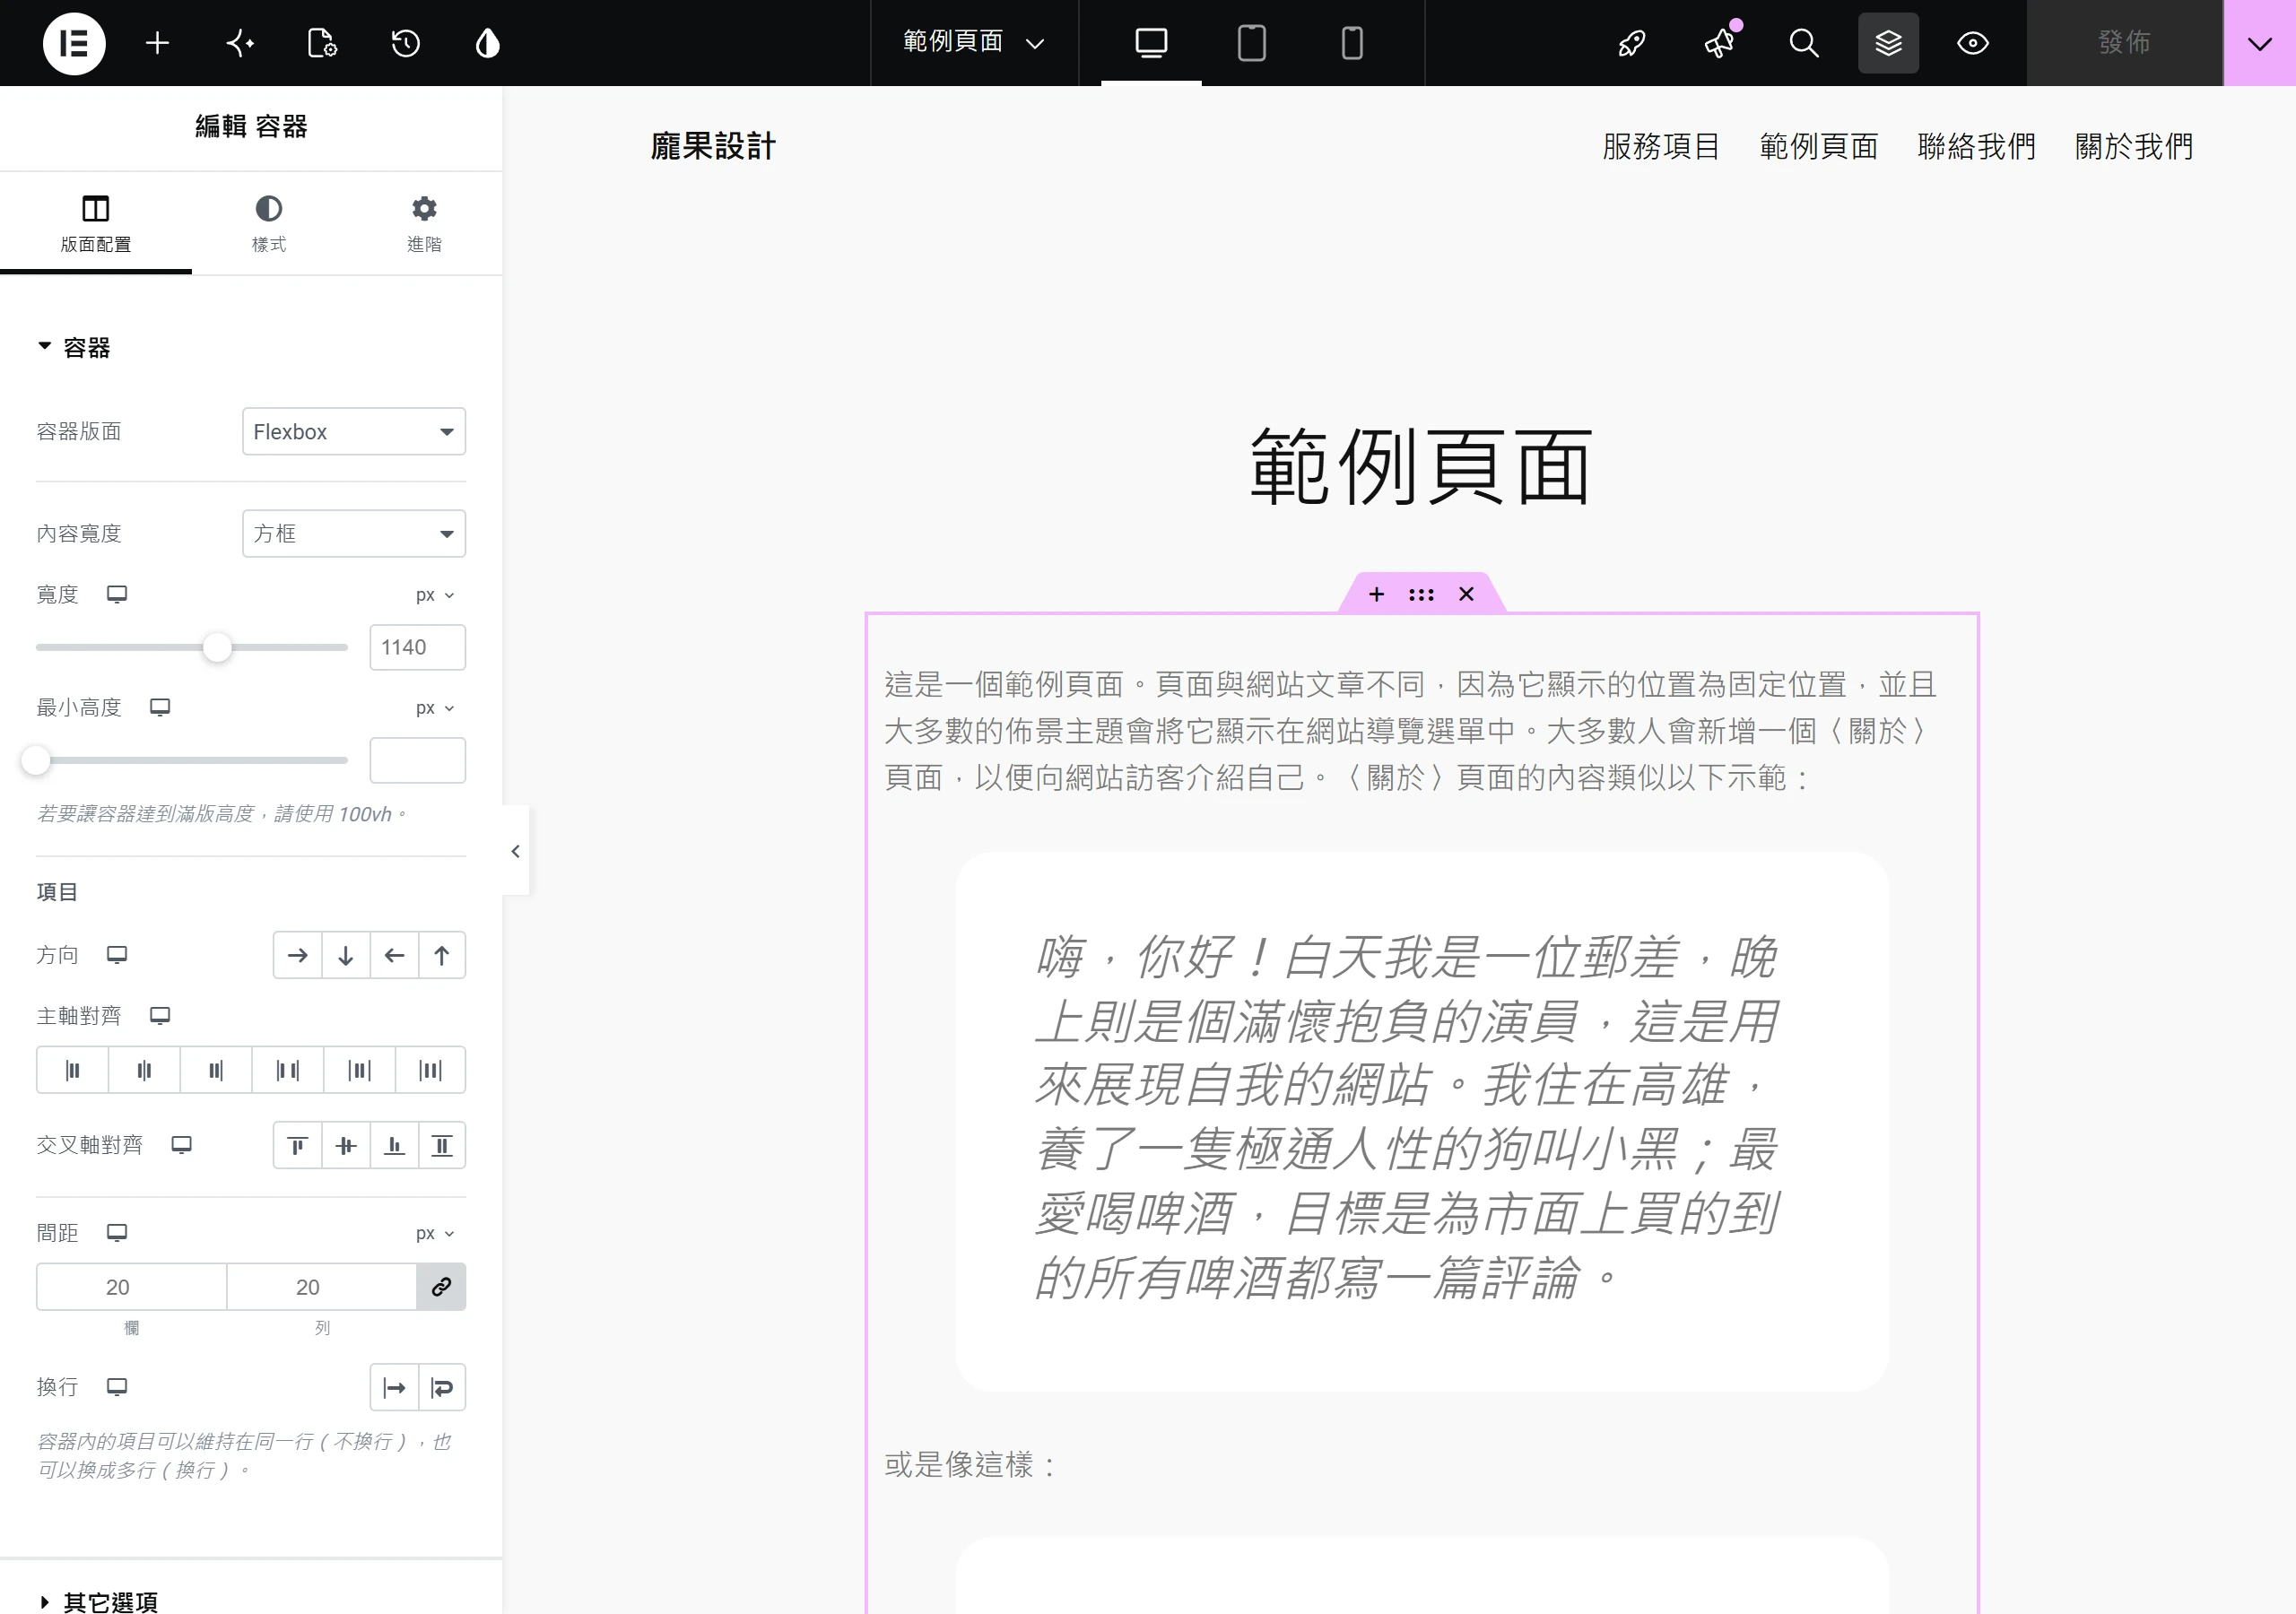Justify content to end

coord(216,1070)
